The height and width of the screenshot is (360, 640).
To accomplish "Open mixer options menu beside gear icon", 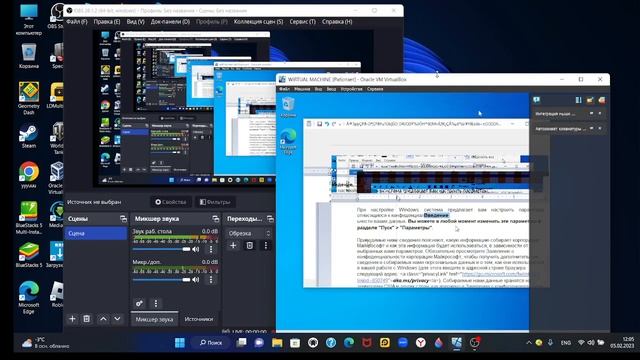I will (156, 303).
